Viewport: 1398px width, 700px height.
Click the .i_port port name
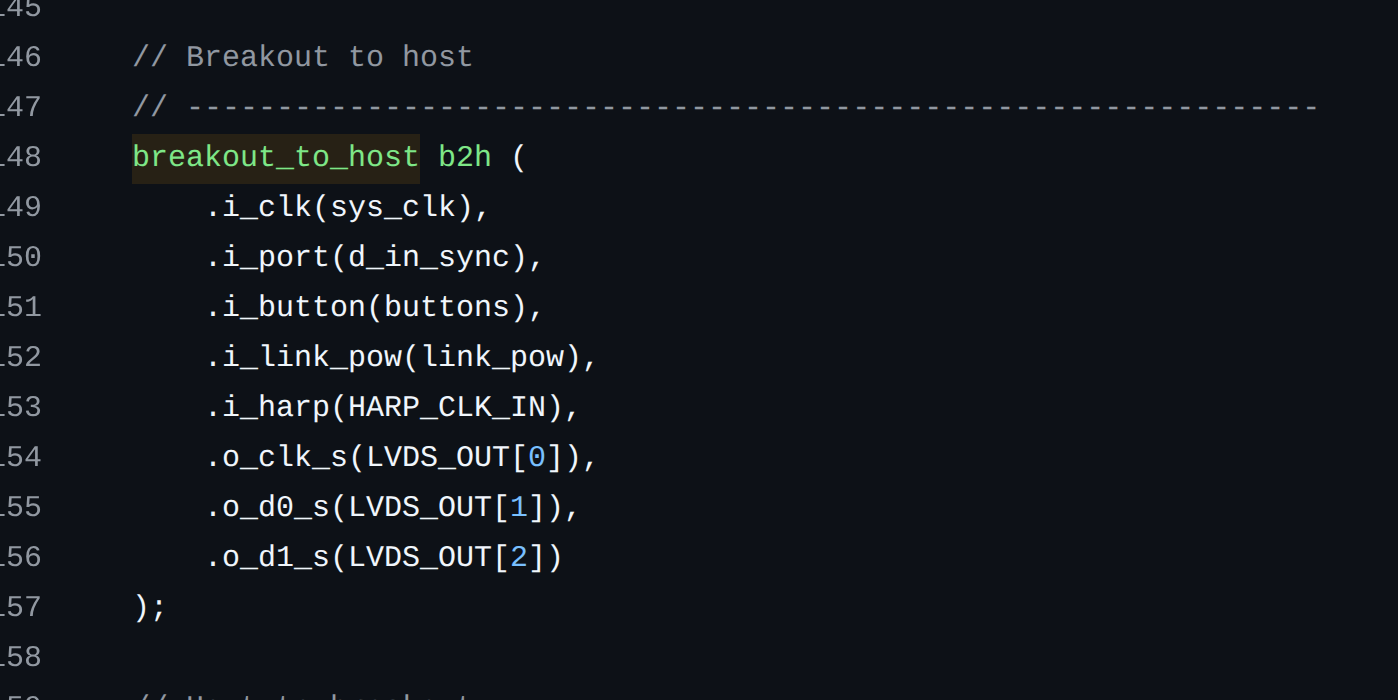coord(268,258)
